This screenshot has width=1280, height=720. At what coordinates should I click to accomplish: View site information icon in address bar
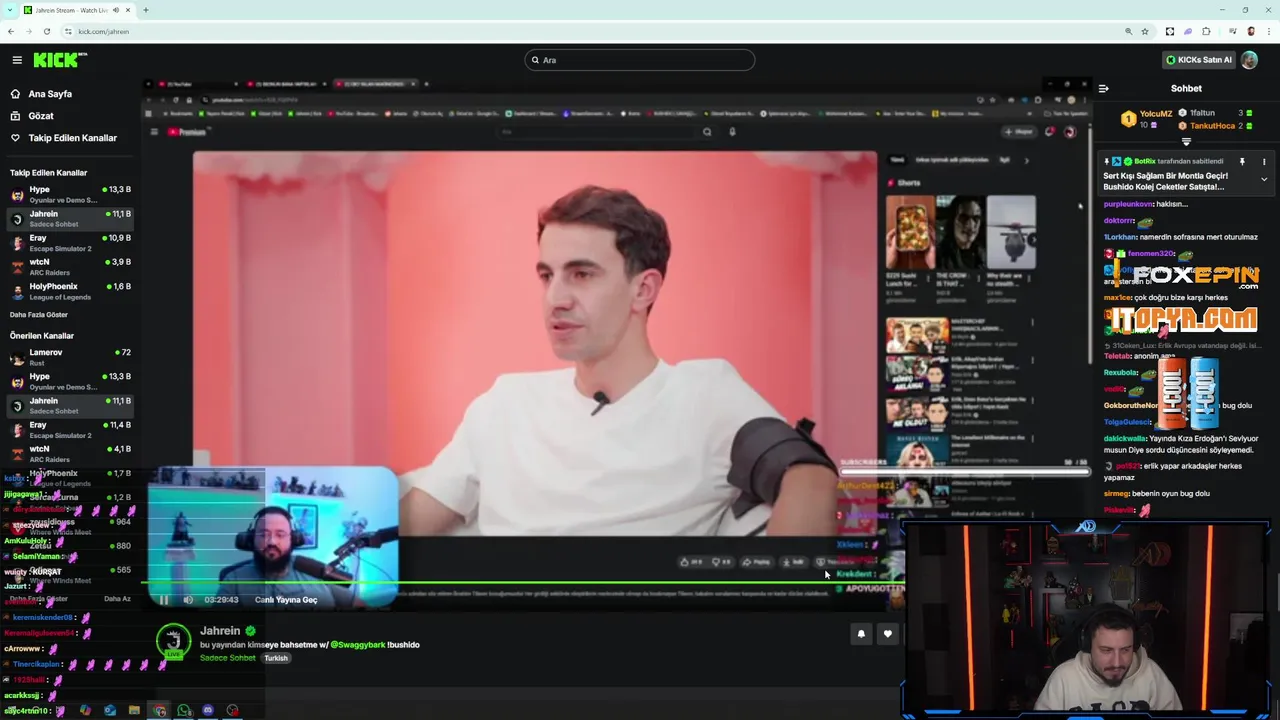69,31
